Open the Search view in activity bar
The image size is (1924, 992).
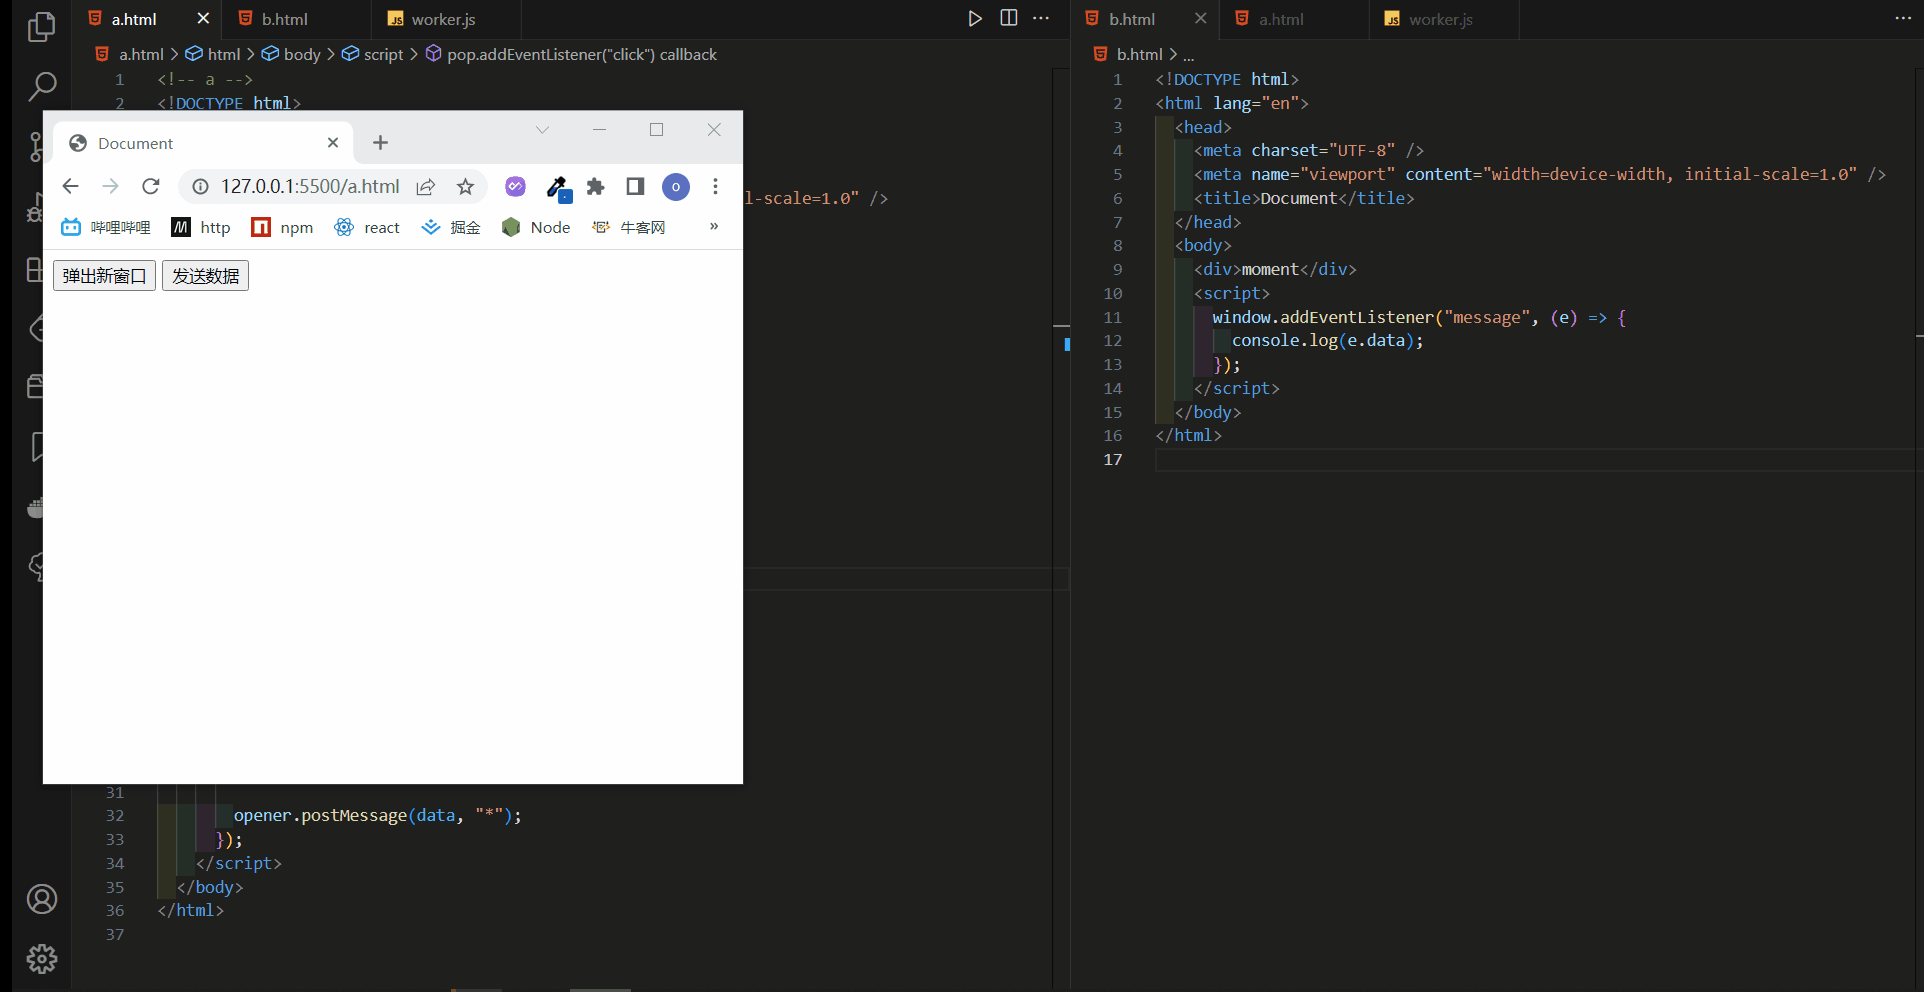[x=41, y=86]
